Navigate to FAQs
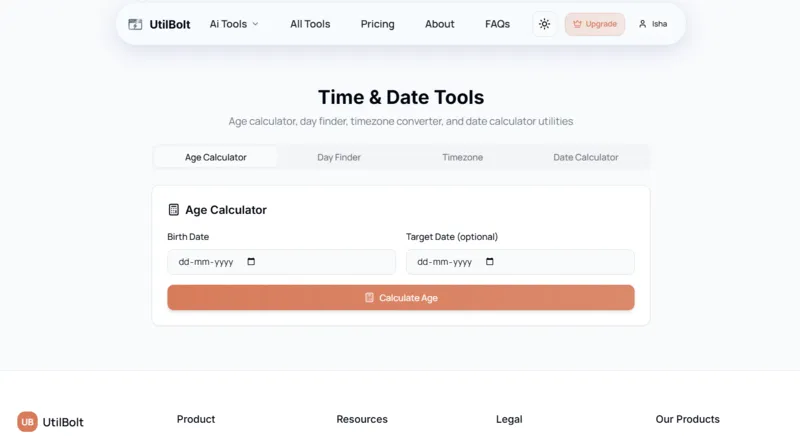Image resolution: width=800 pixels, height=437 pixels. click(497, 24)
